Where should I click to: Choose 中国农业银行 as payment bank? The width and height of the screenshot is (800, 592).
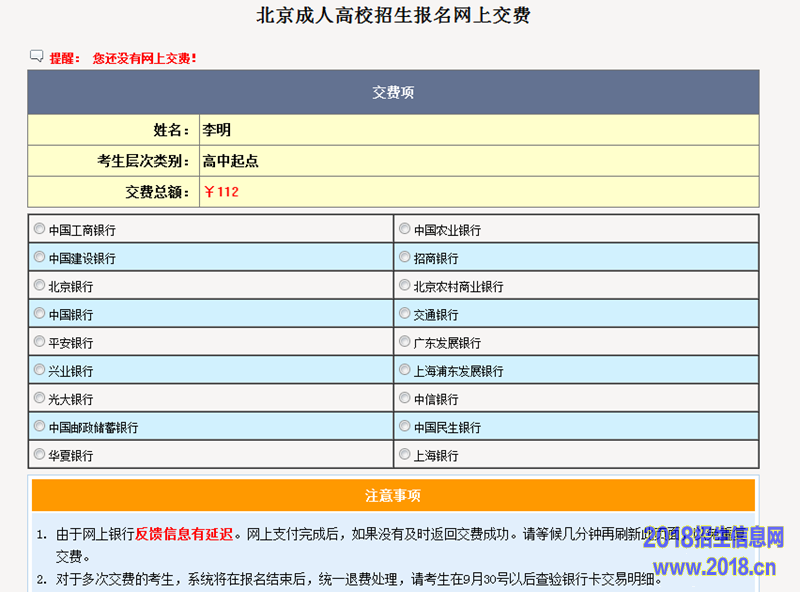pos(405,229)
